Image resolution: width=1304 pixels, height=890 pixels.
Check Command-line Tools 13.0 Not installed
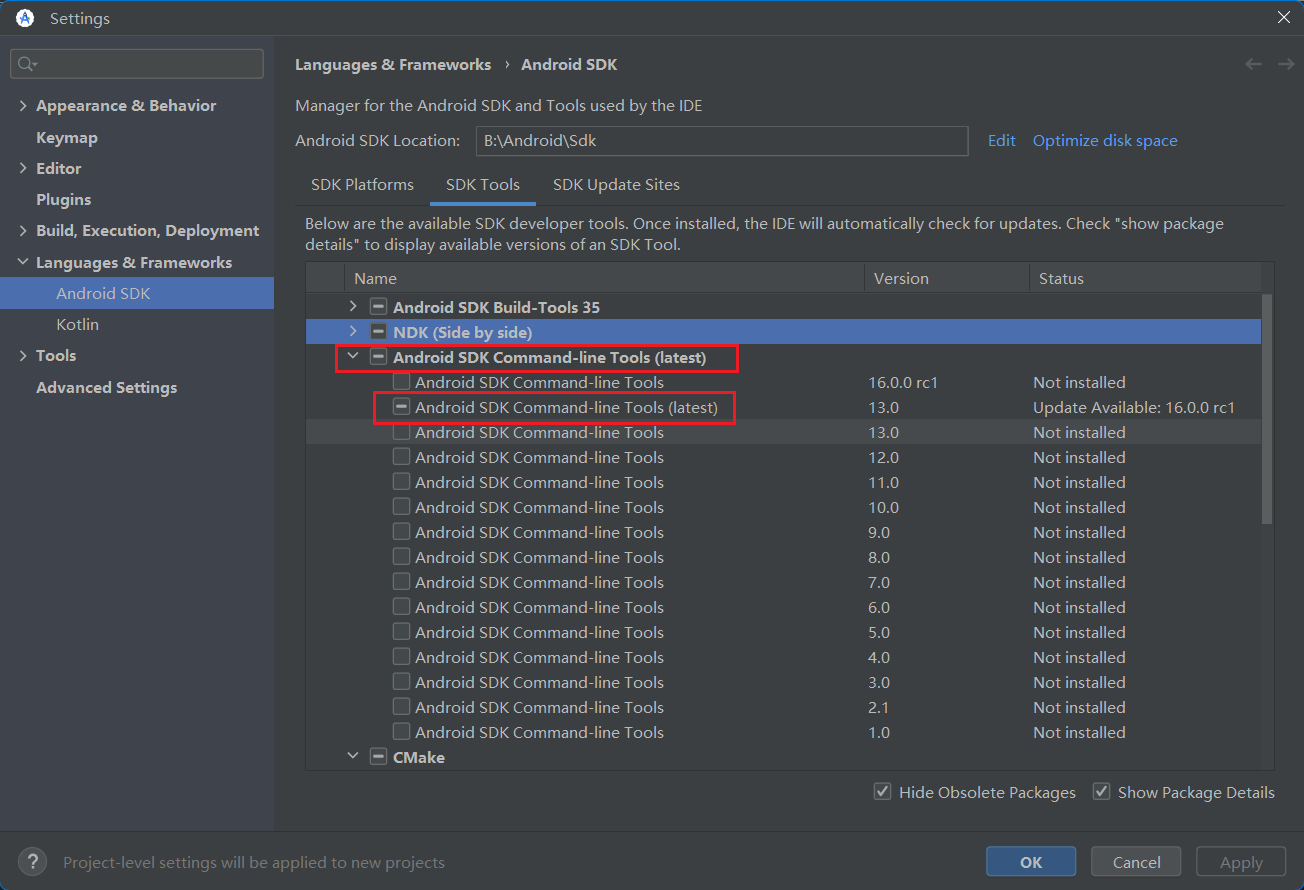tap(401, 432)
